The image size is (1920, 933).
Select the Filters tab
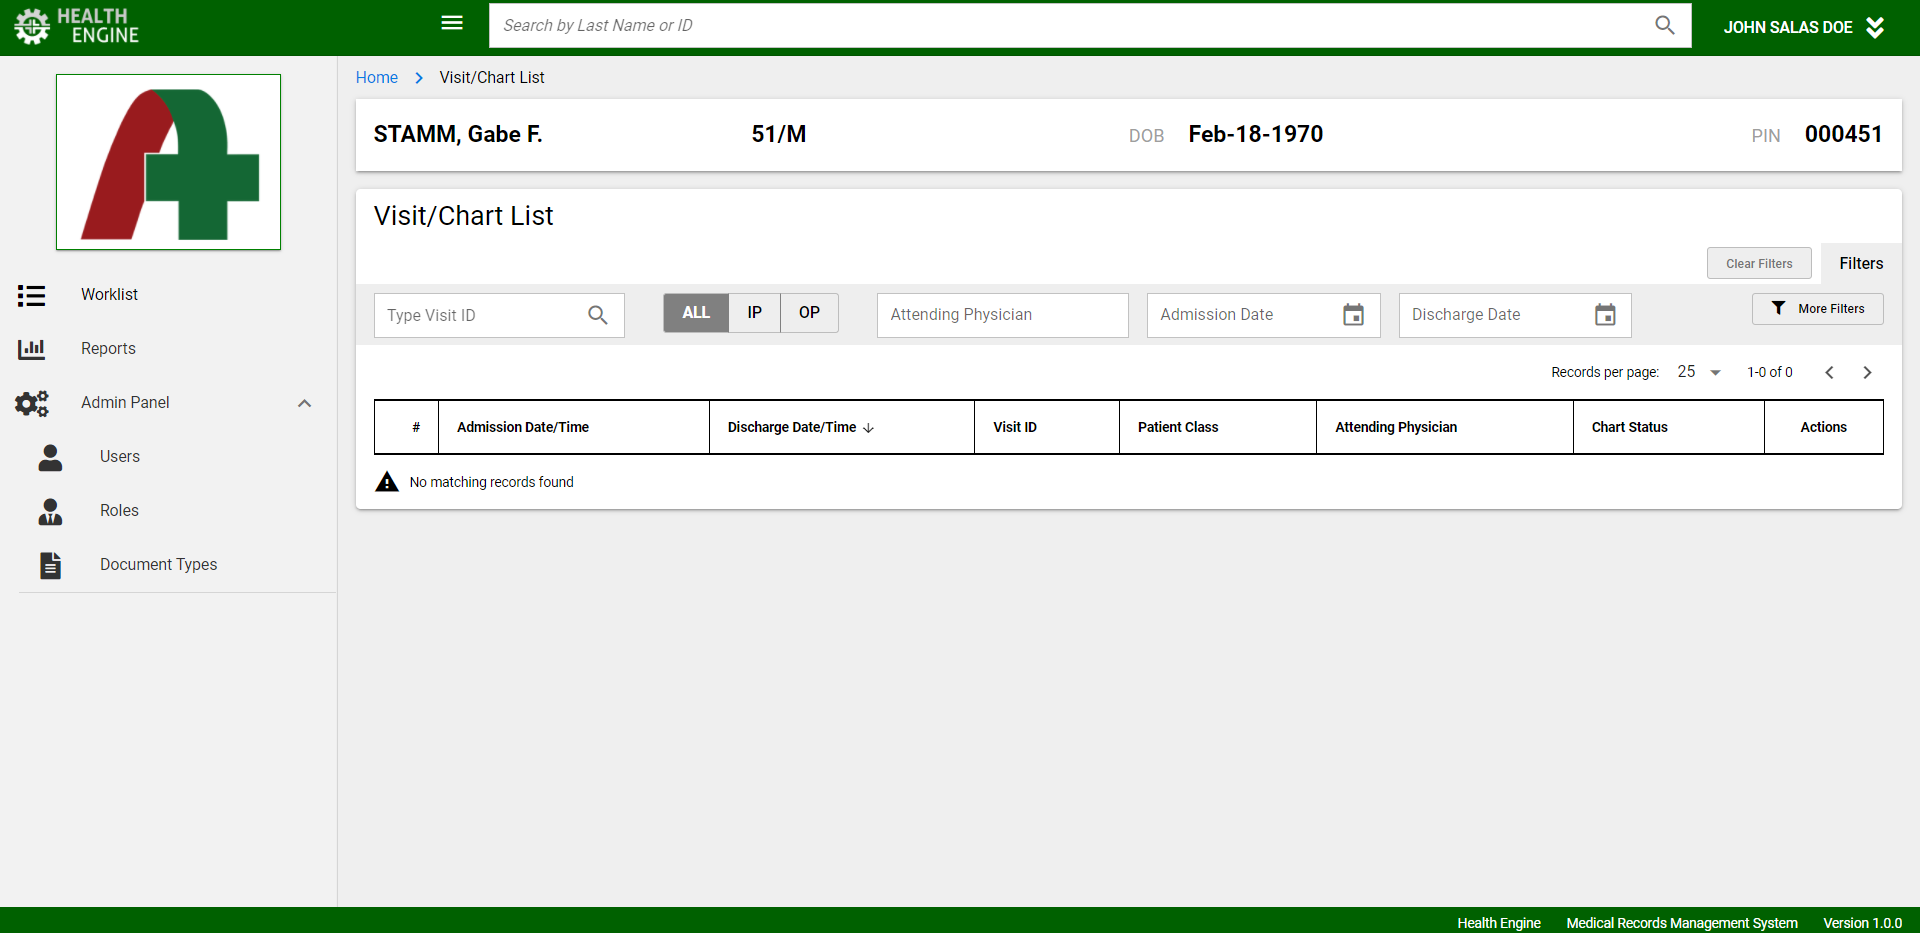pyautogui.click(x=1861, y=264)
